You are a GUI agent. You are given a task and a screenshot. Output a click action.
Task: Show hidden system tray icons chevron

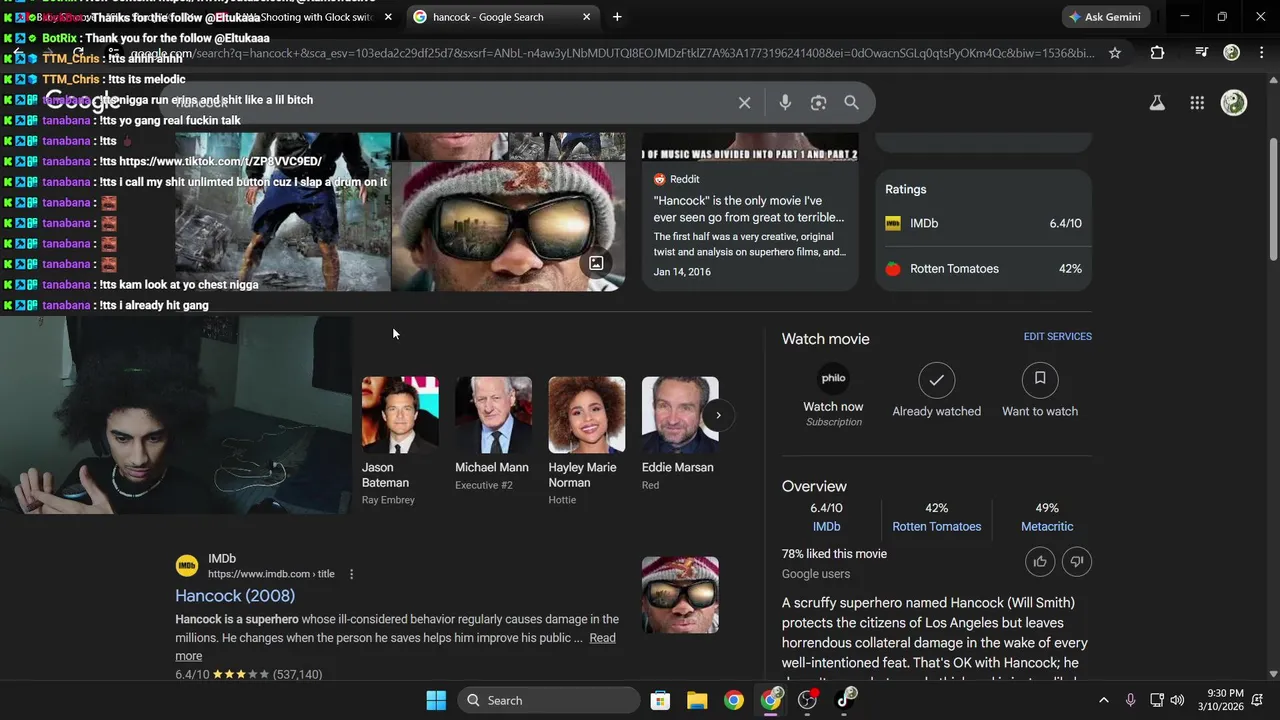pyautogui.click(x=1103, y=700)
